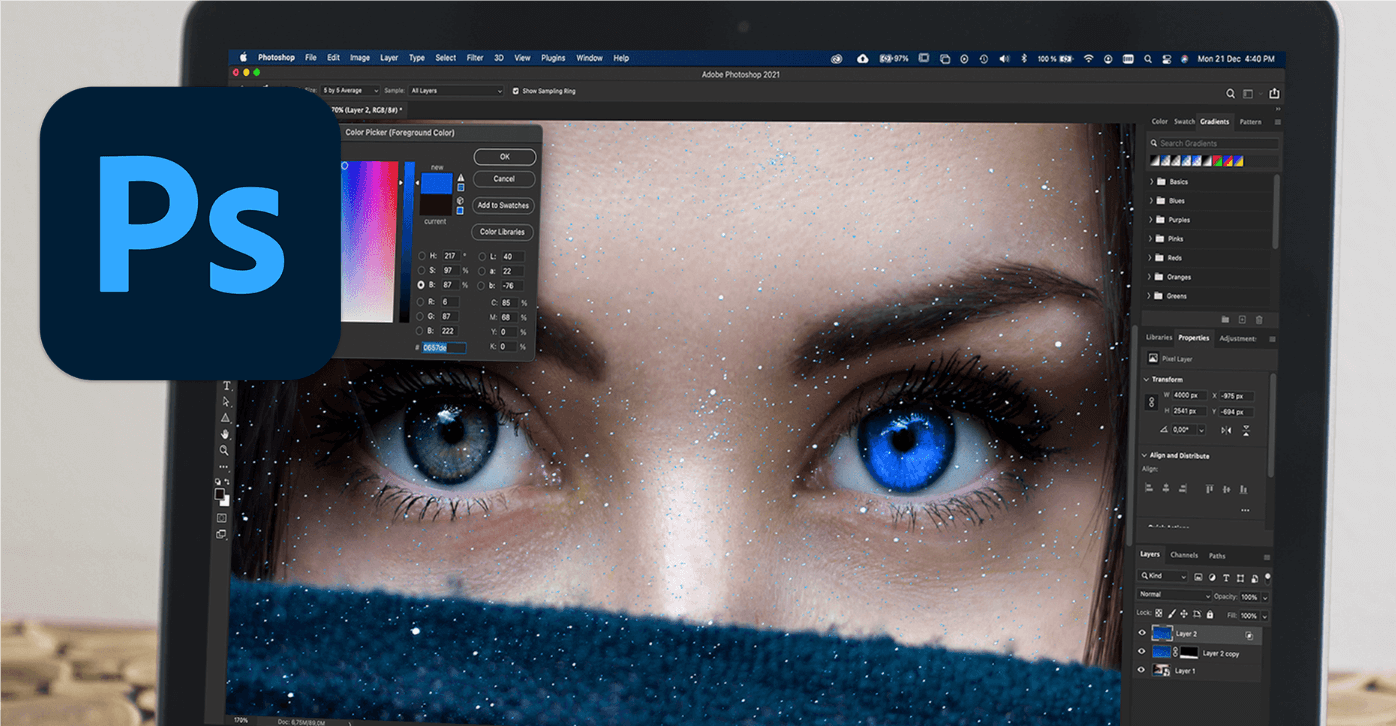
Task: Hide the Layer 1 layer
Action: (1142, 670)
